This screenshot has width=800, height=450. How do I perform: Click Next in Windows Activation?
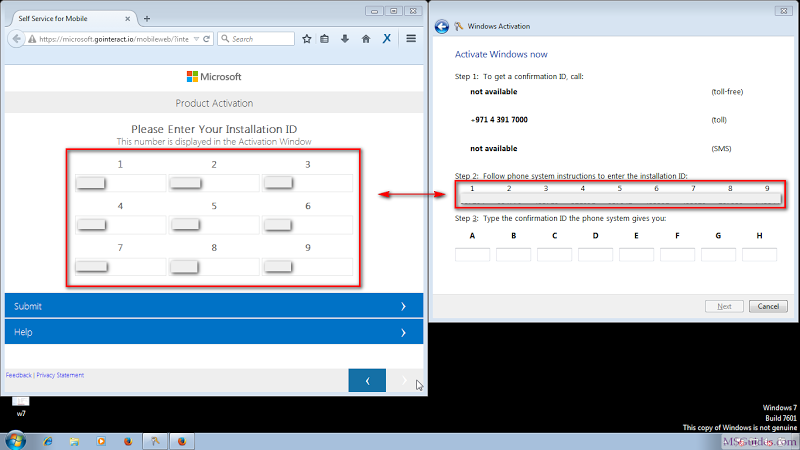[724, 306]
